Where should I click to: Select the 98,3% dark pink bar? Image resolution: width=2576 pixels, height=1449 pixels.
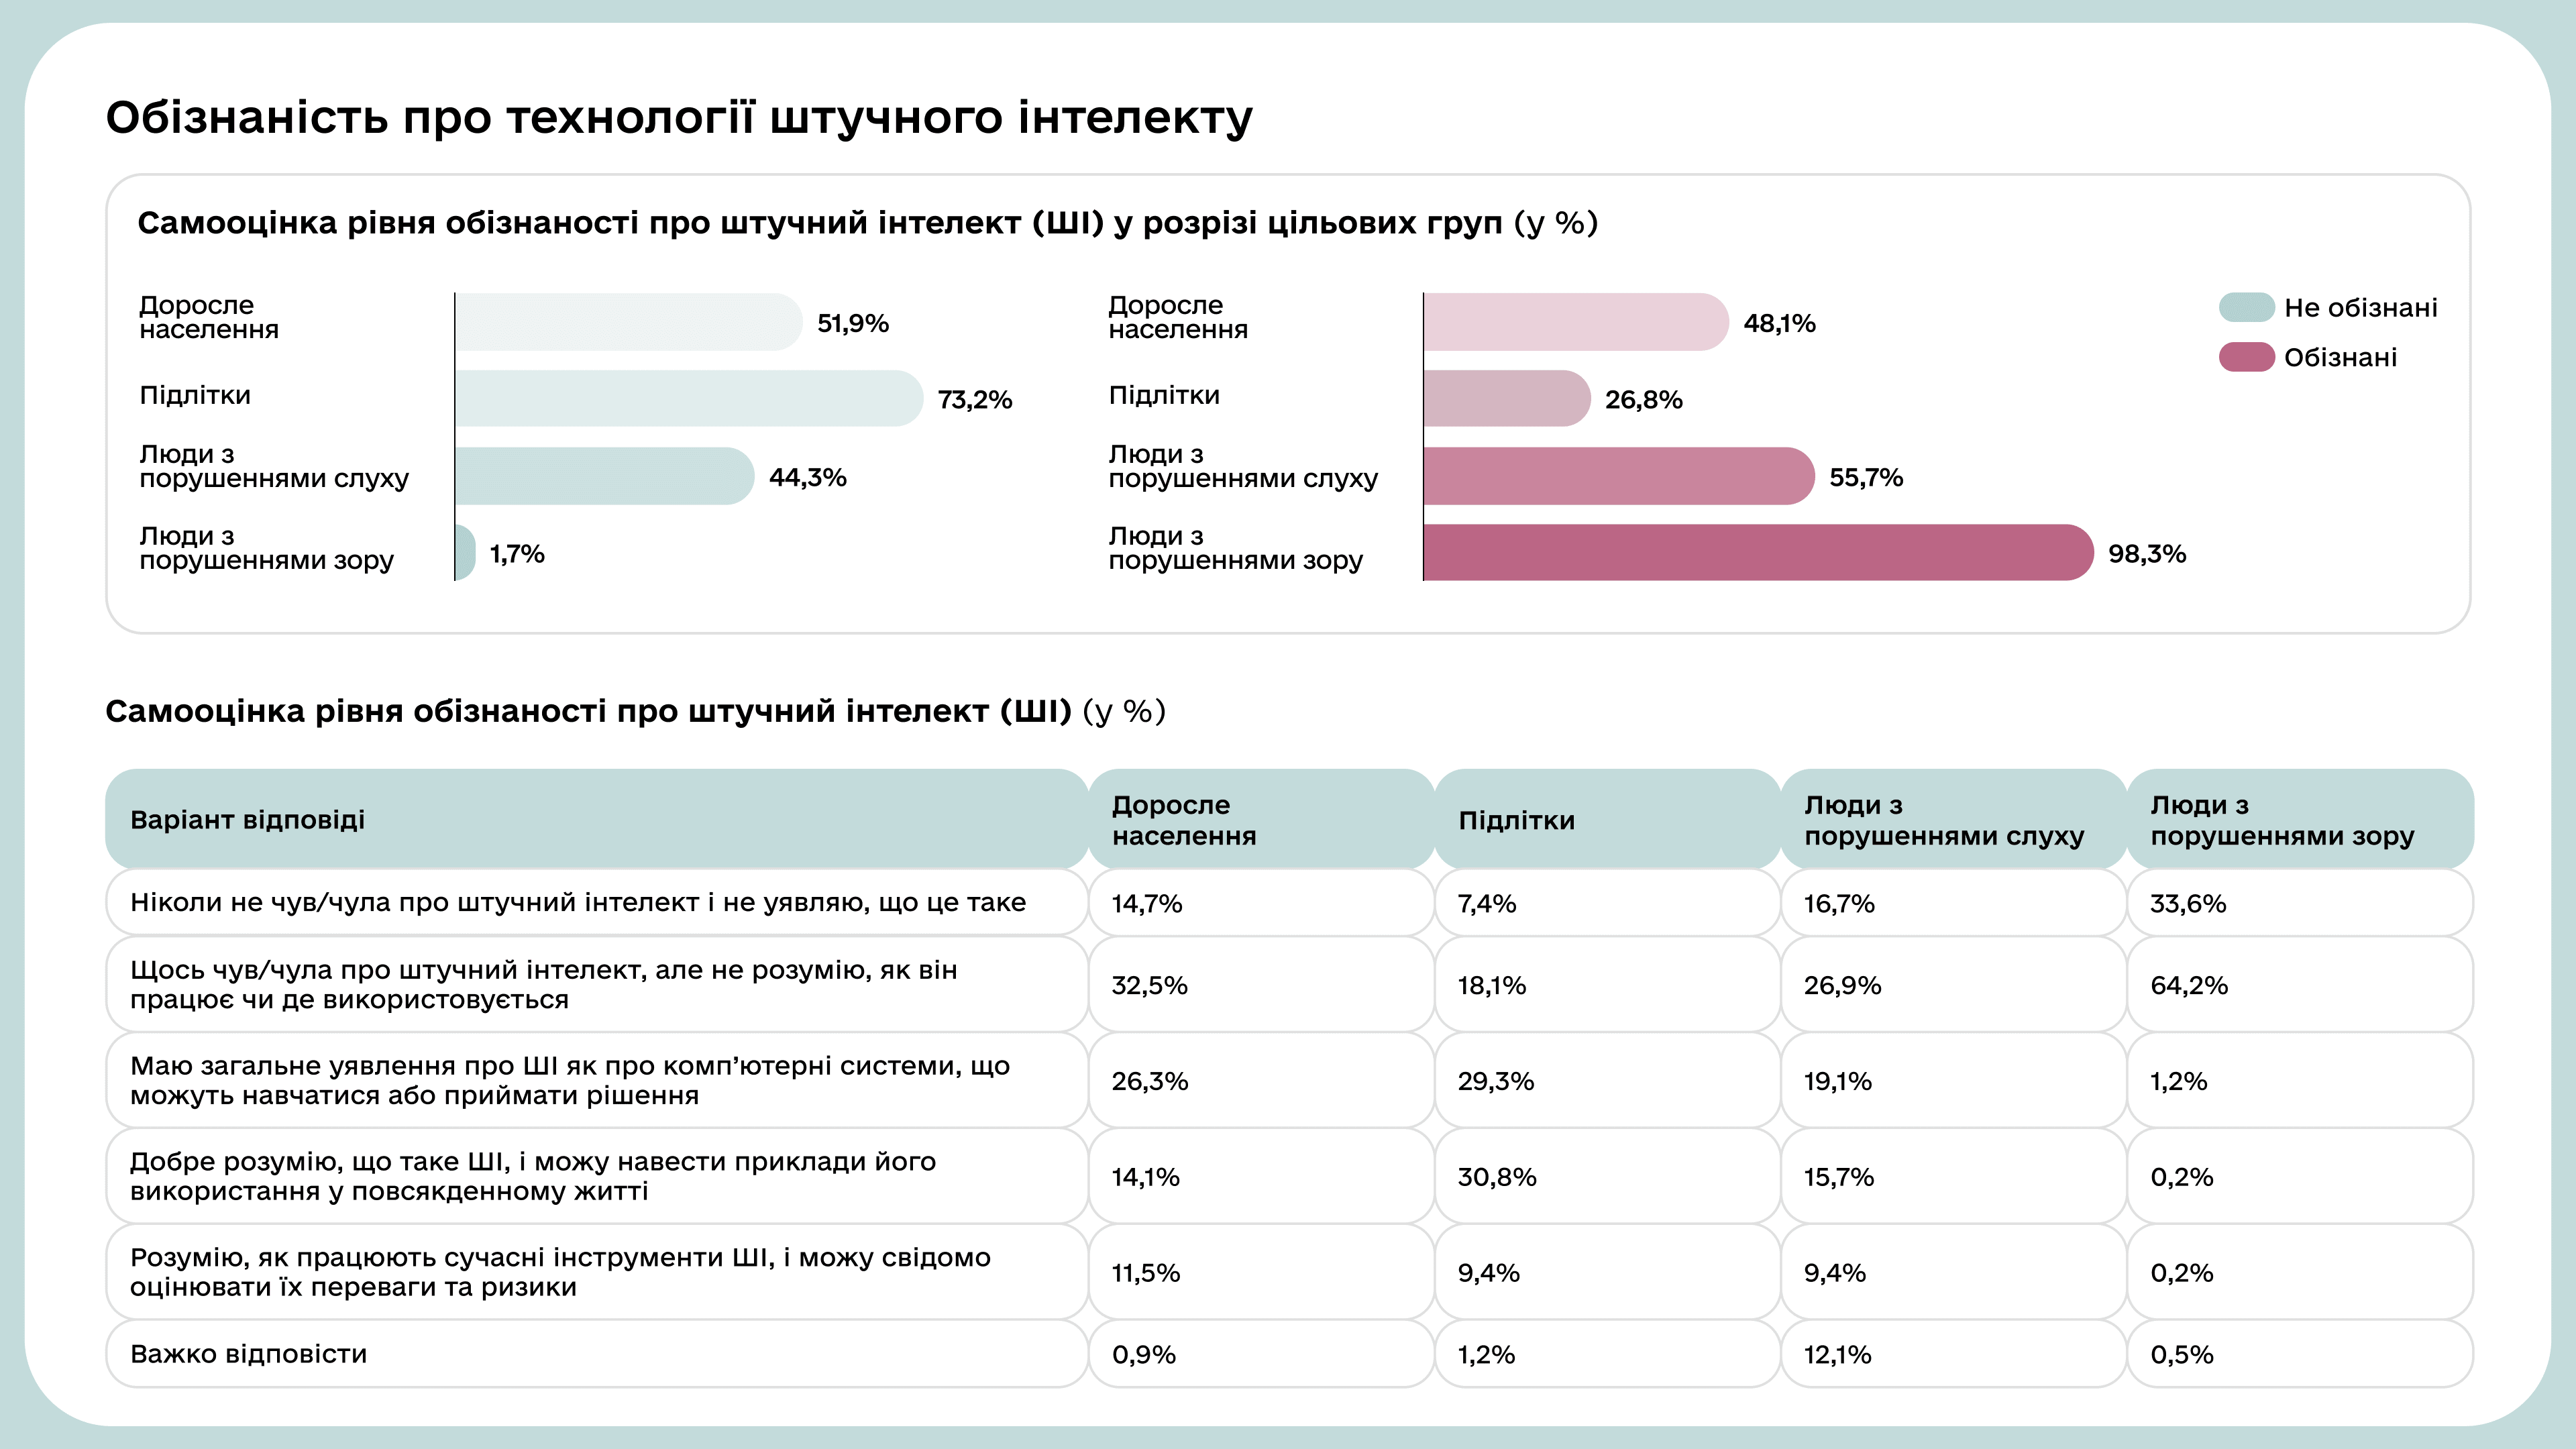point(1757,552)
